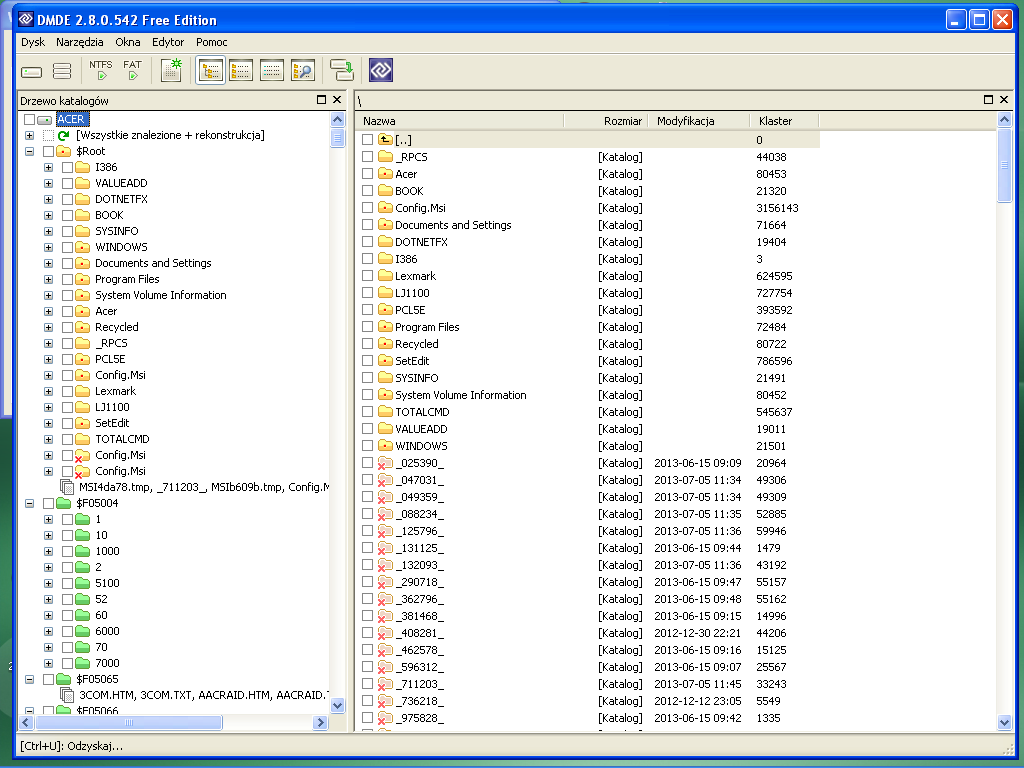Check the $F05065 checkbox in tree
The width and height of the screenshot is (1024, 768).
(x=48, y=679)
